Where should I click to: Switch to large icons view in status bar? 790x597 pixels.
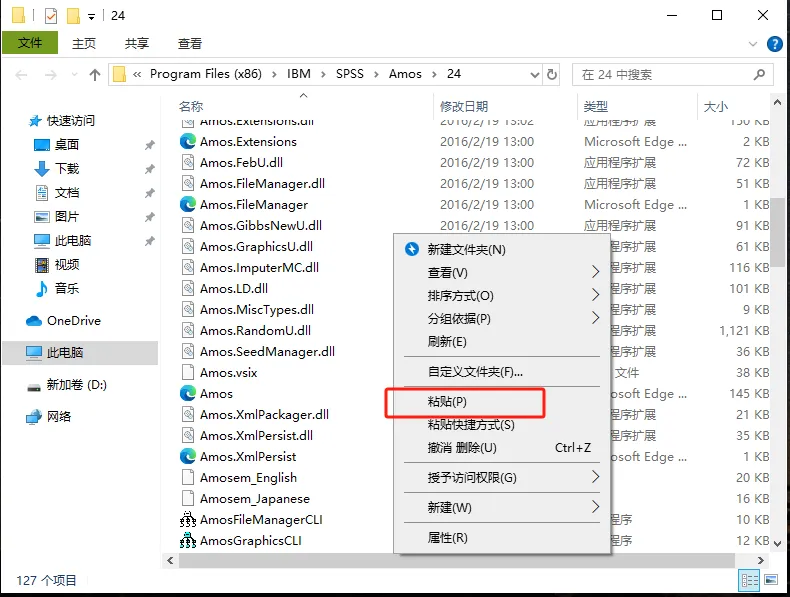tap(771, 580)
